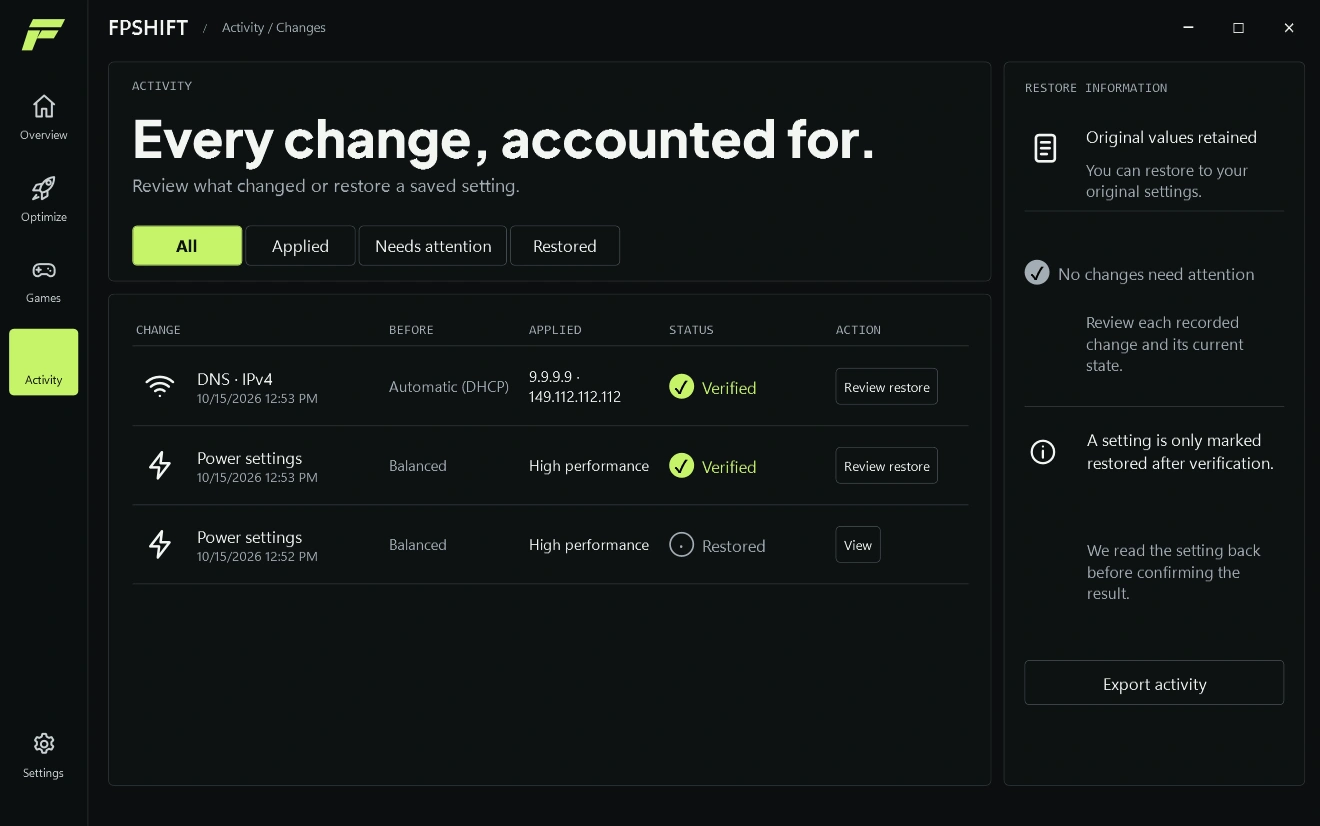Click the APPLIED column header

click(x=555, y=330)
